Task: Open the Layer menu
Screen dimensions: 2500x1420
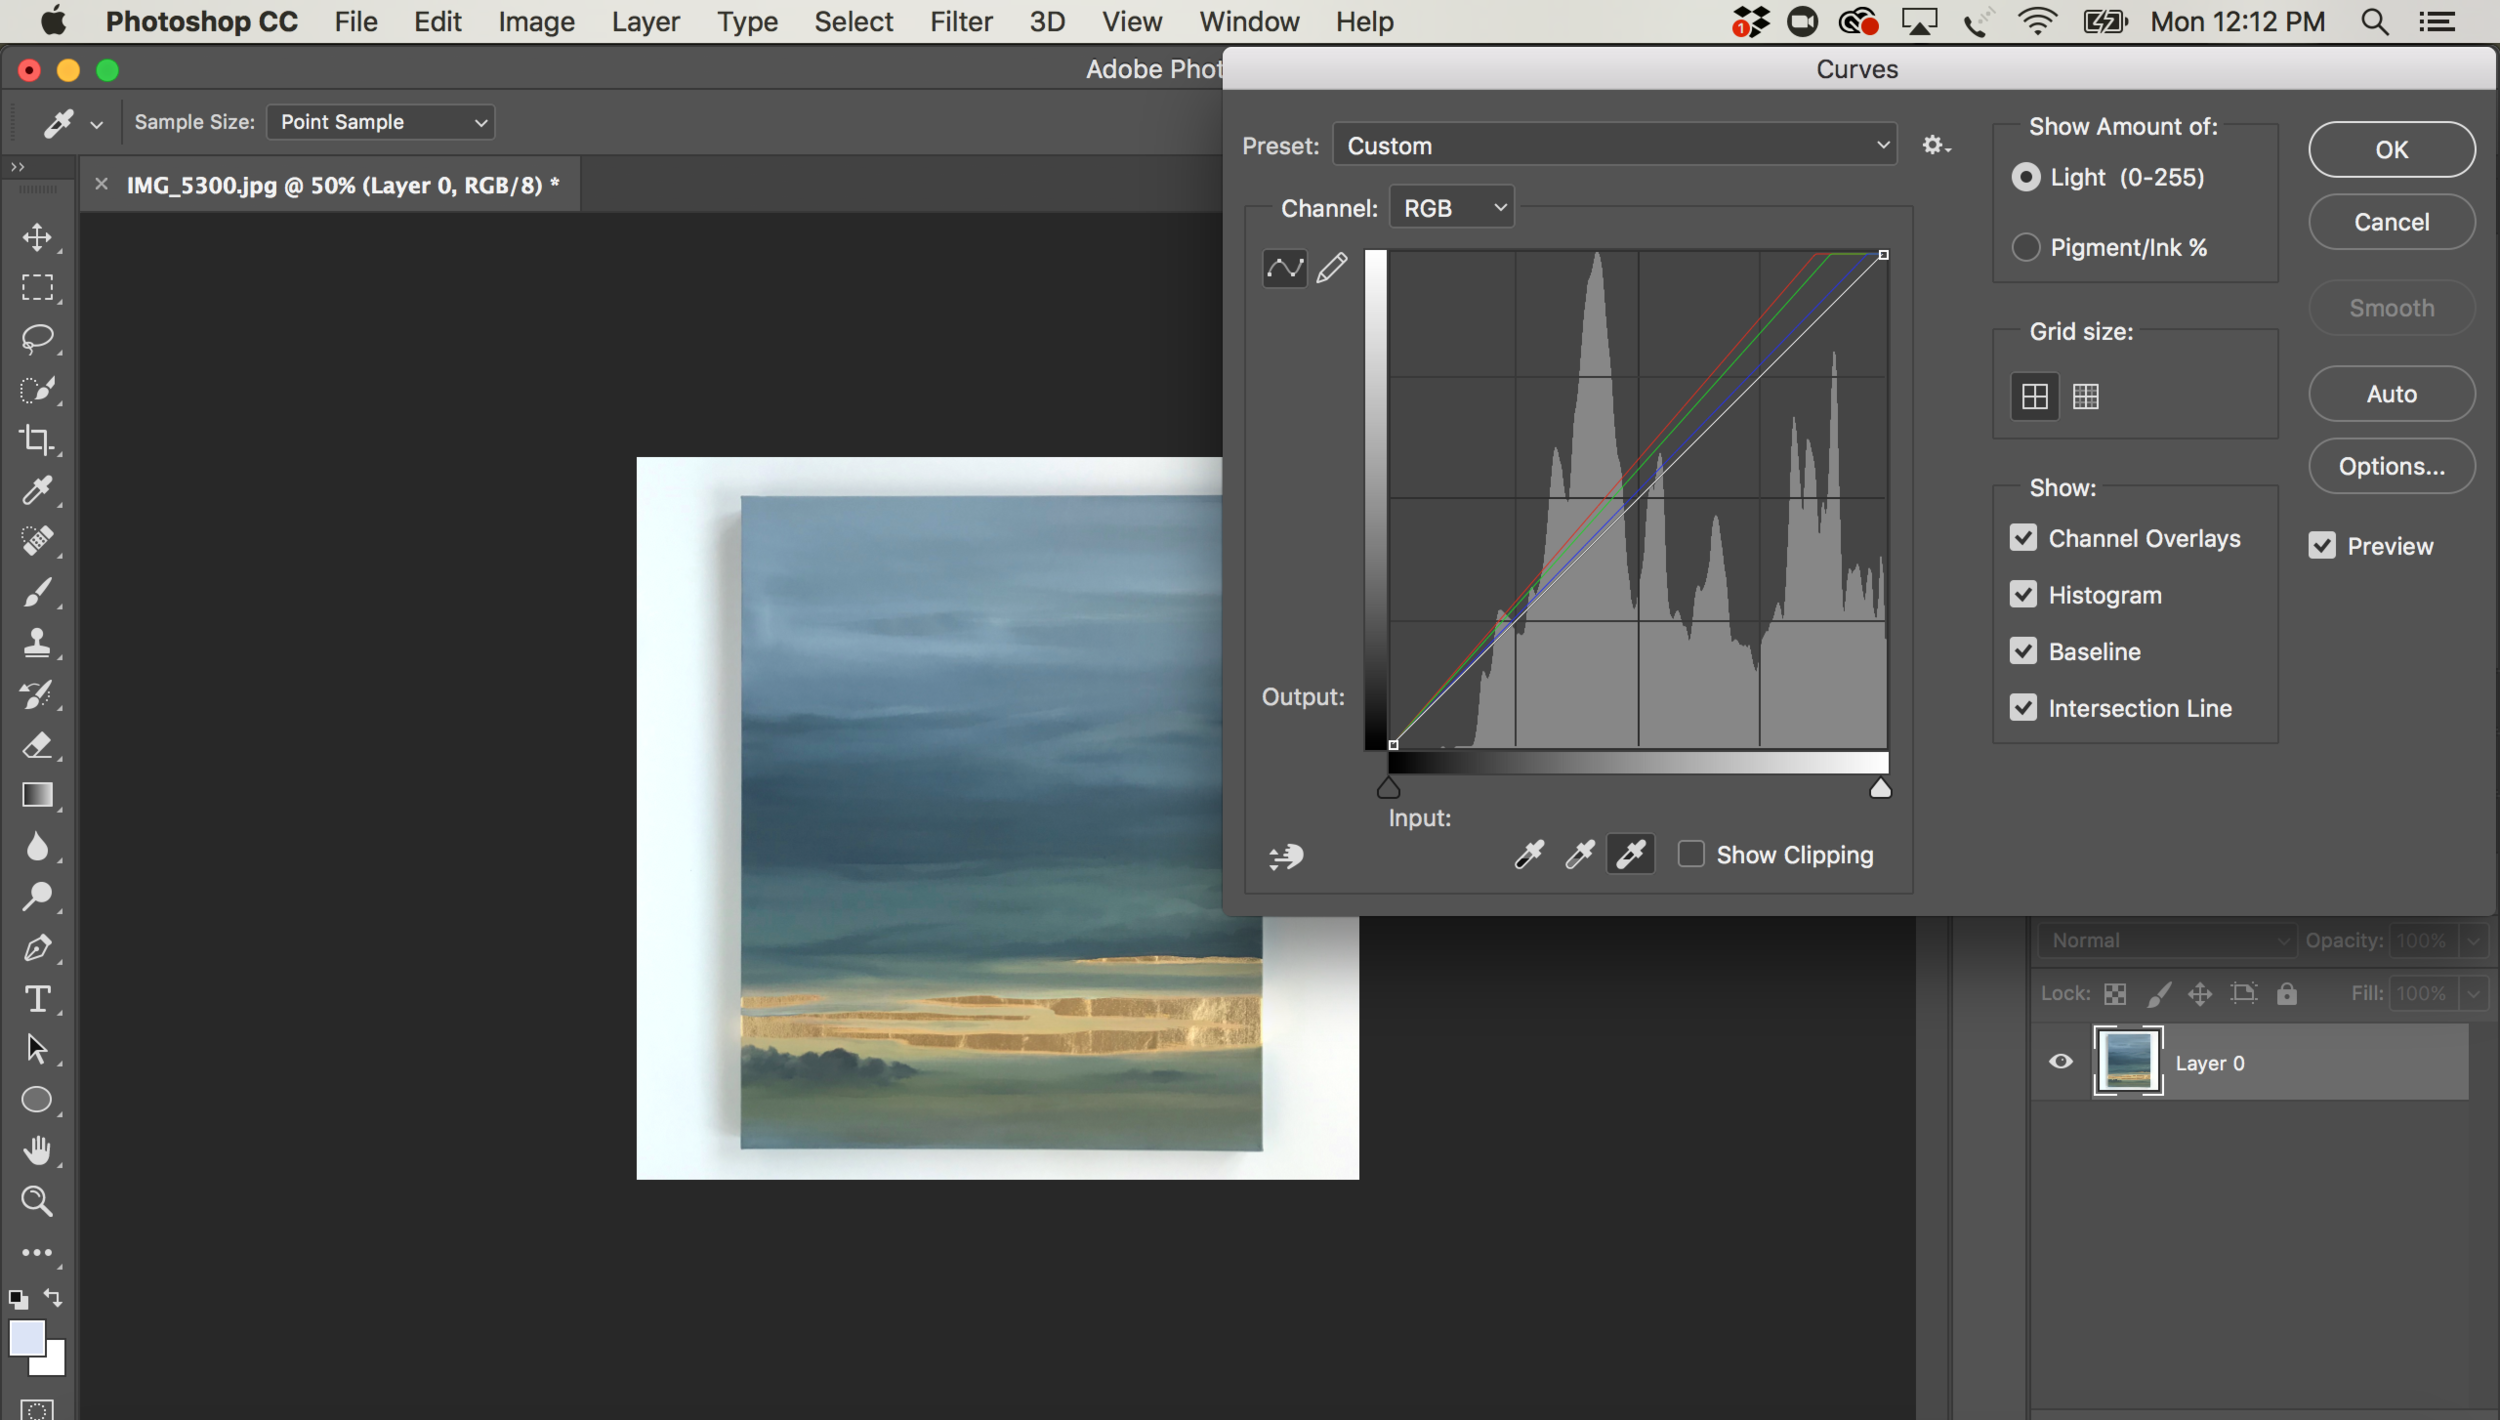Action: pyautogui.click(x=646, y=21)
